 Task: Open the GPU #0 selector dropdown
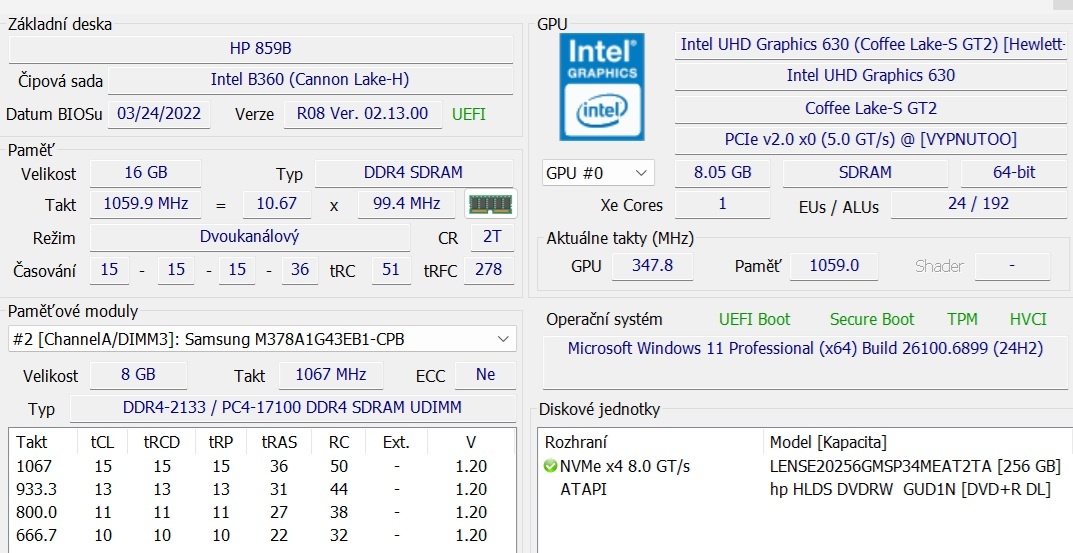(598, 173)
